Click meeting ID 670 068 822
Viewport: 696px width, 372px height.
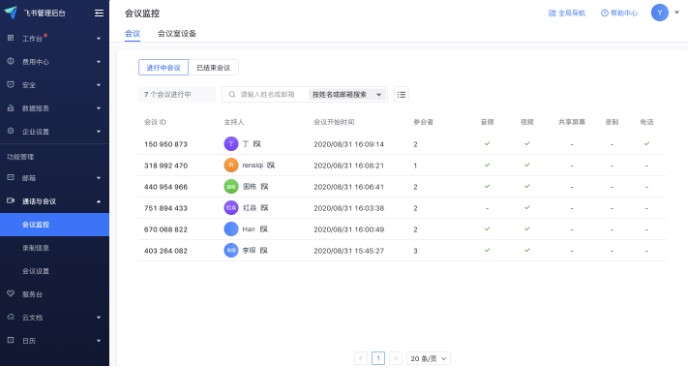(x=166, y=230)
